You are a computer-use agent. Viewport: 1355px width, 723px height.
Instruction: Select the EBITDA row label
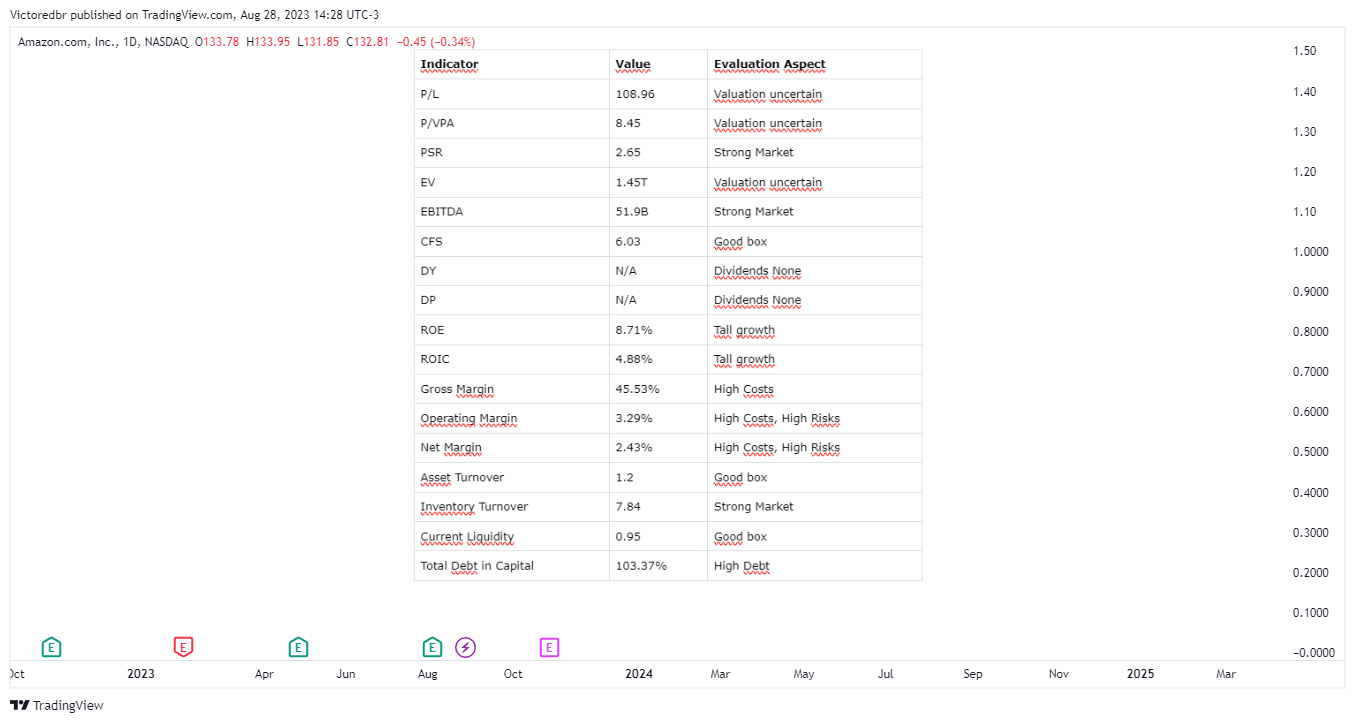click(x=441, y=212)
